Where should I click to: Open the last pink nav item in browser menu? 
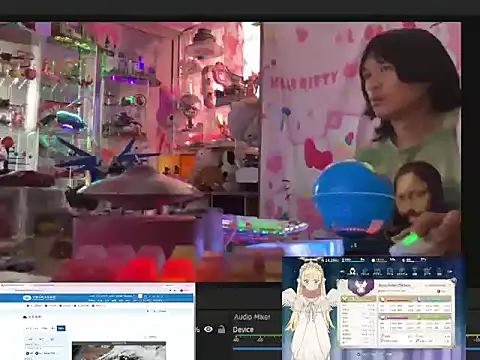point(100,305)
